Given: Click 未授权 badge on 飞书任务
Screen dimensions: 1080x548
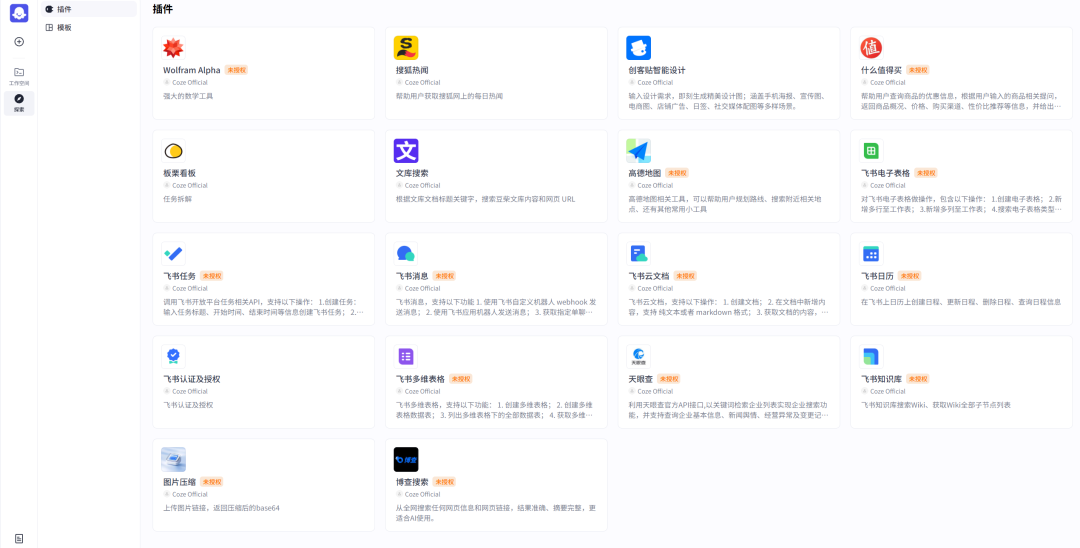Looking at the screenshot, I should pyautogui.click(x=211, y=276).
